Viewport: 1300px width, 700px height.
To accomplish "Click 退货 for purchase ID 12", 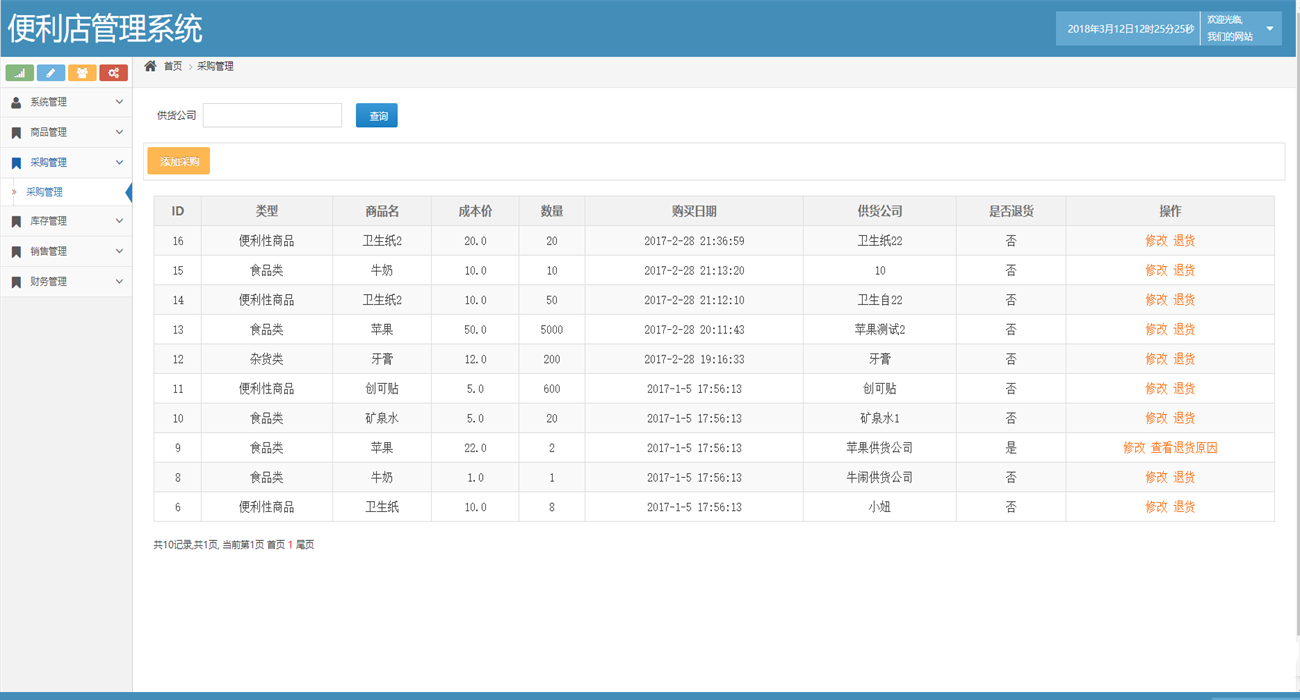I will (1184, 359).
